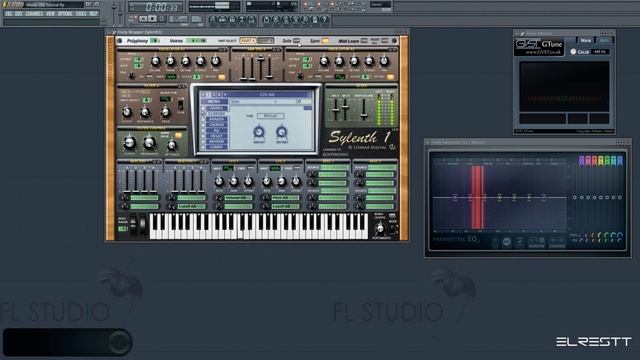Viewport: 640px width, 360px height.
Task: Toggle LFO 1 free switch
Action: (250, 168)
